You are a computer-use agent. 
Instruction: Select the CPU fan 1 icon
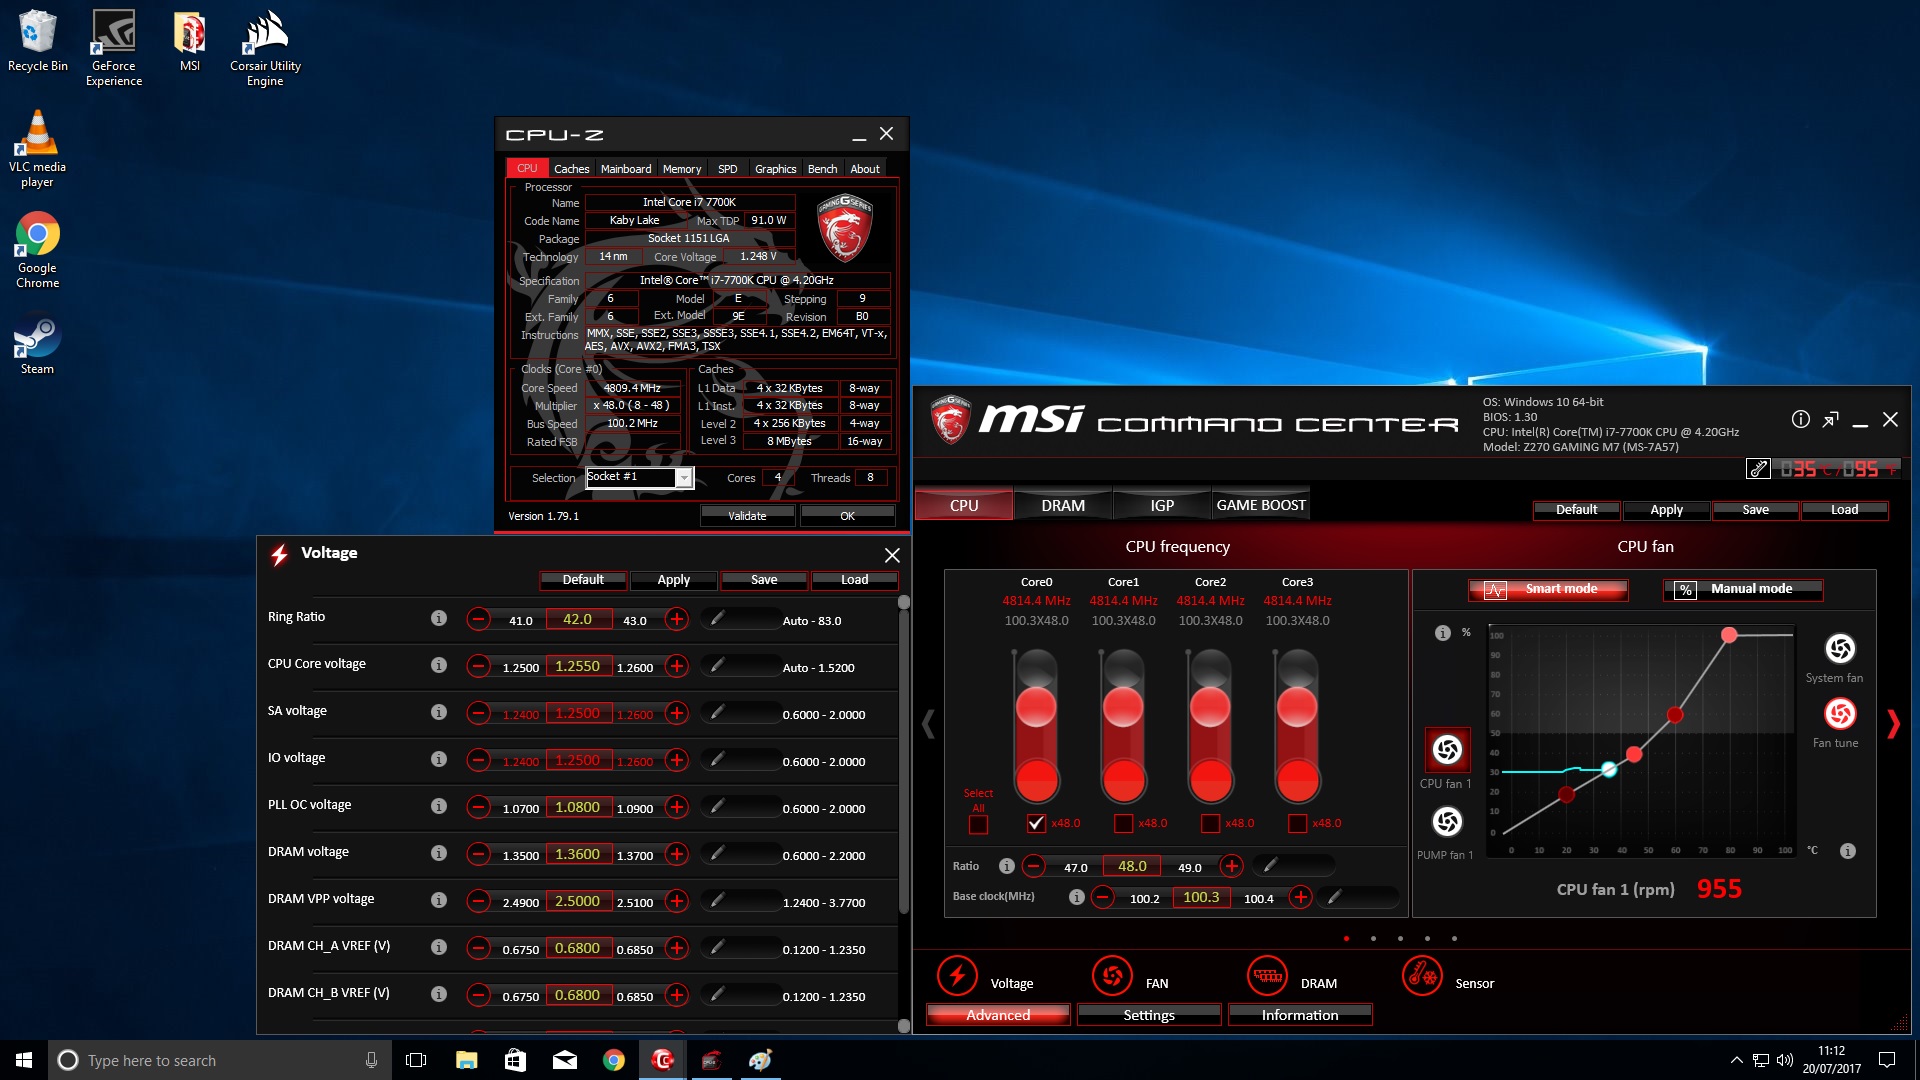tap(1447, 750)
